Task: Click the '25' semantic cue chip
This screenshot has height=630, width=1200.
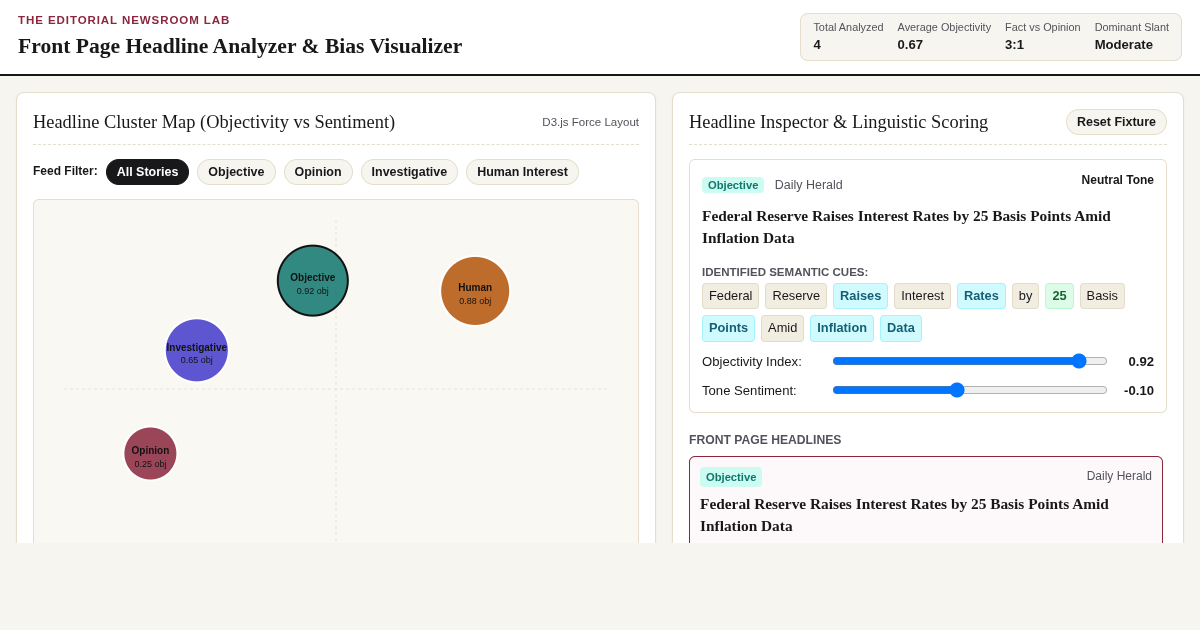Action: (1059, 296)
